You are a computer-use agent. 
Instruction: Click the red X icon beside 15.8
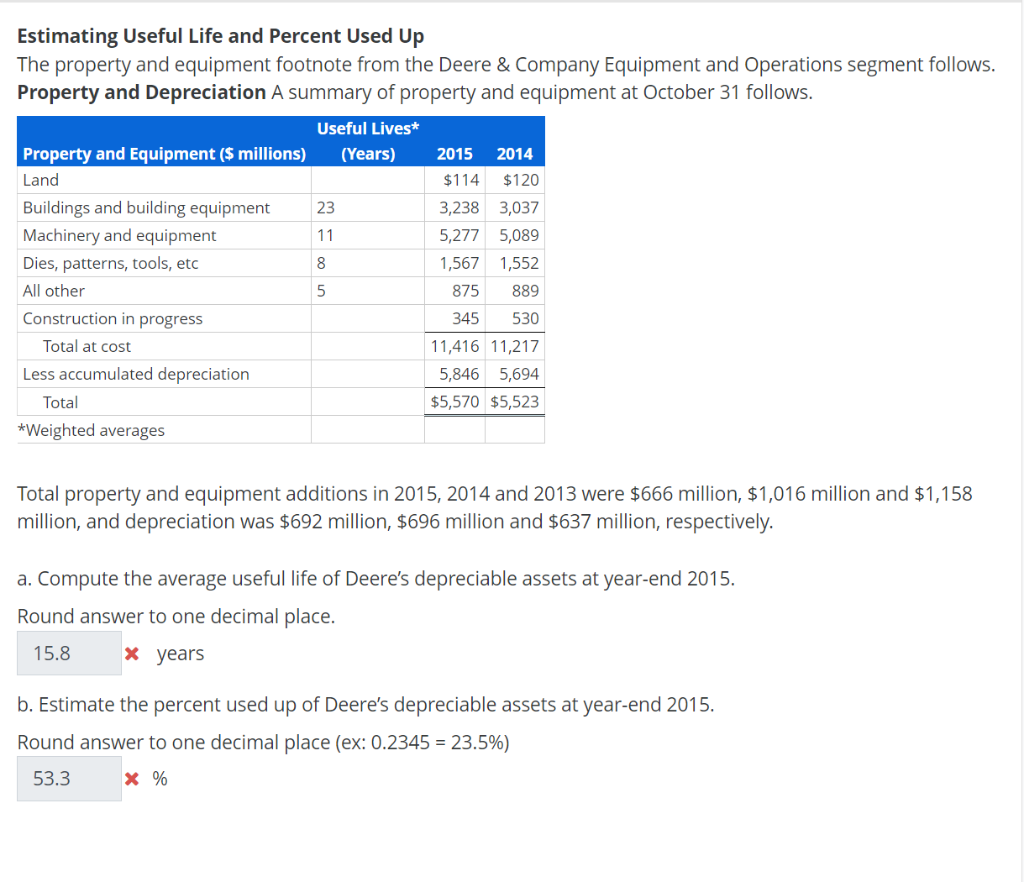pyautogui.click(x=131, y=653)
